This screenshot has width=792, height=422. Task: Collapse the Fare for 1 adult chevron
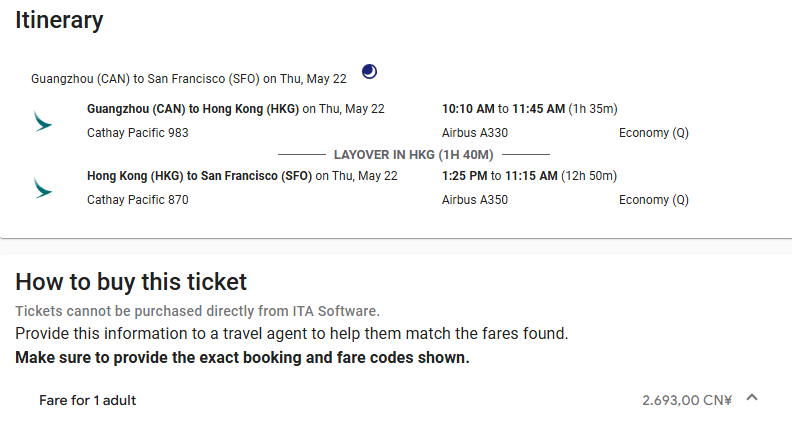click(x=753, y=398)
